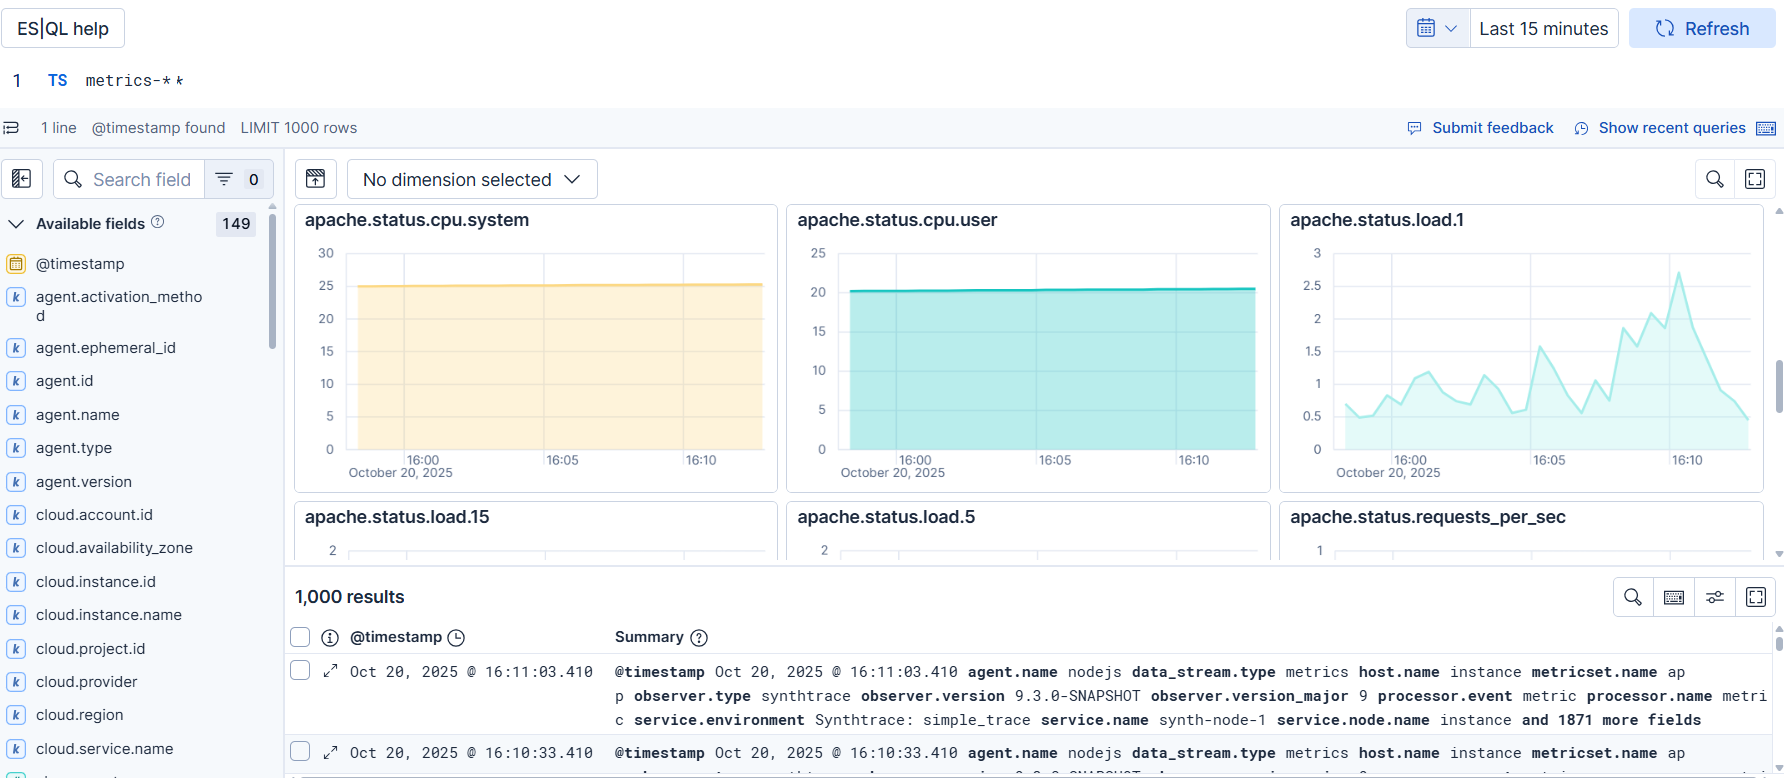Open results table display options icon
The height and width of the screenshot is (778, 1784).
pos(1715,597)
